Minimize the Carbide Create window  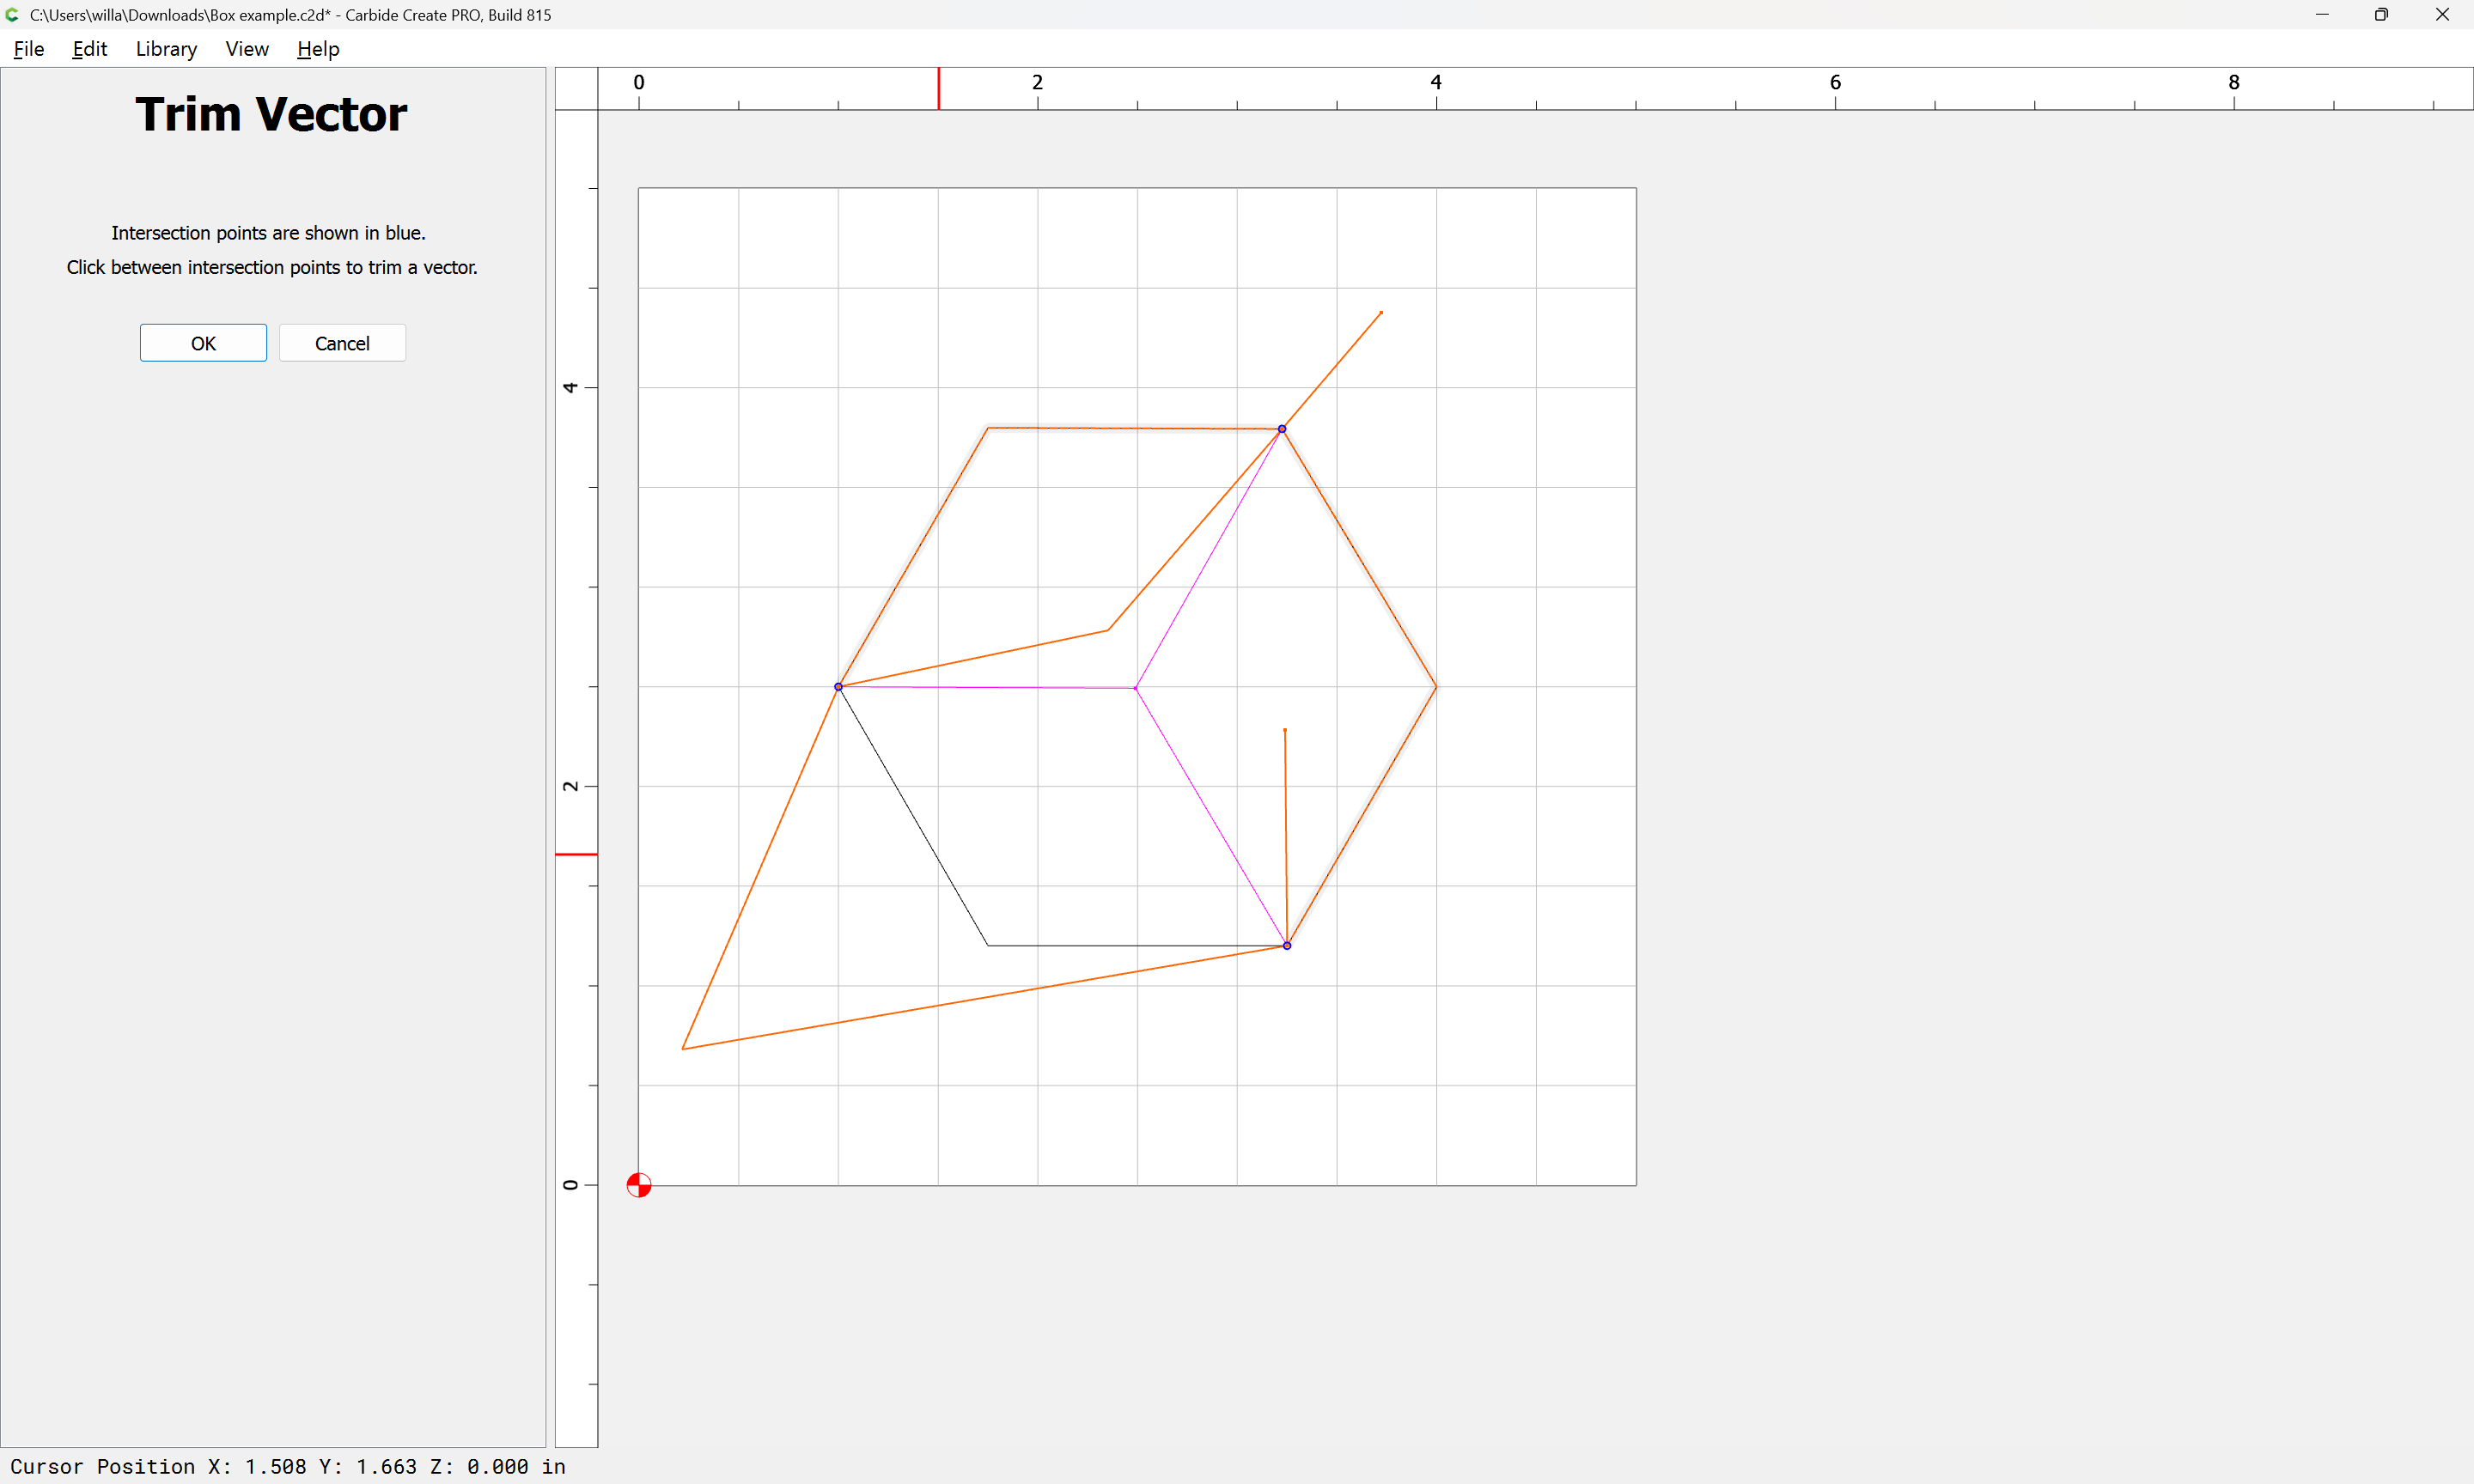point(2322,14)
